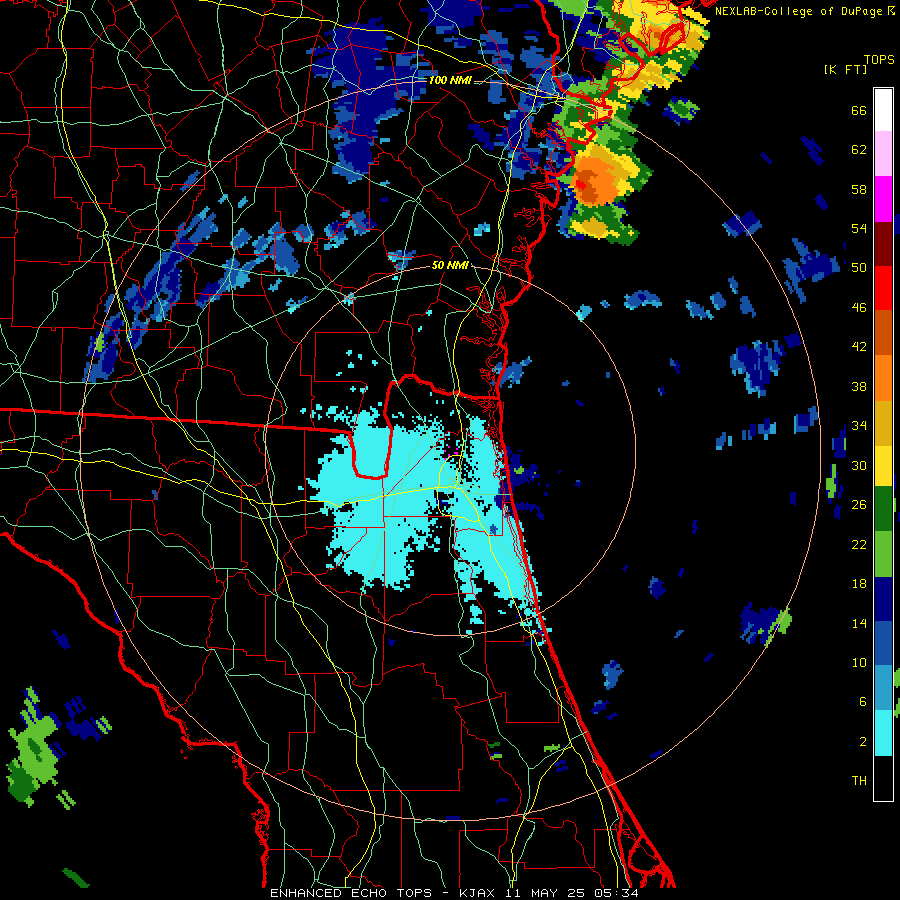Click the dark red 54 kft legend swatch
This screenshot has width=900, height=900.
(x=883, y=243)
